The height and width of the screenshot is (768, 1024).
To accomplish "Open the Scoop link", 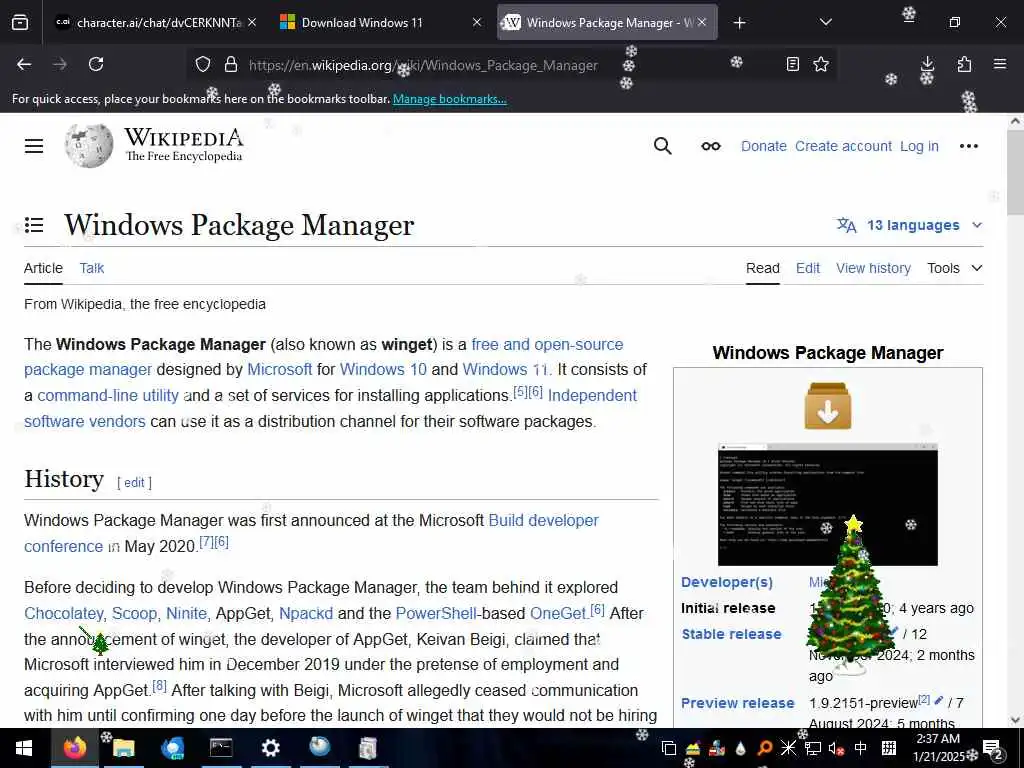I will 135,614.
